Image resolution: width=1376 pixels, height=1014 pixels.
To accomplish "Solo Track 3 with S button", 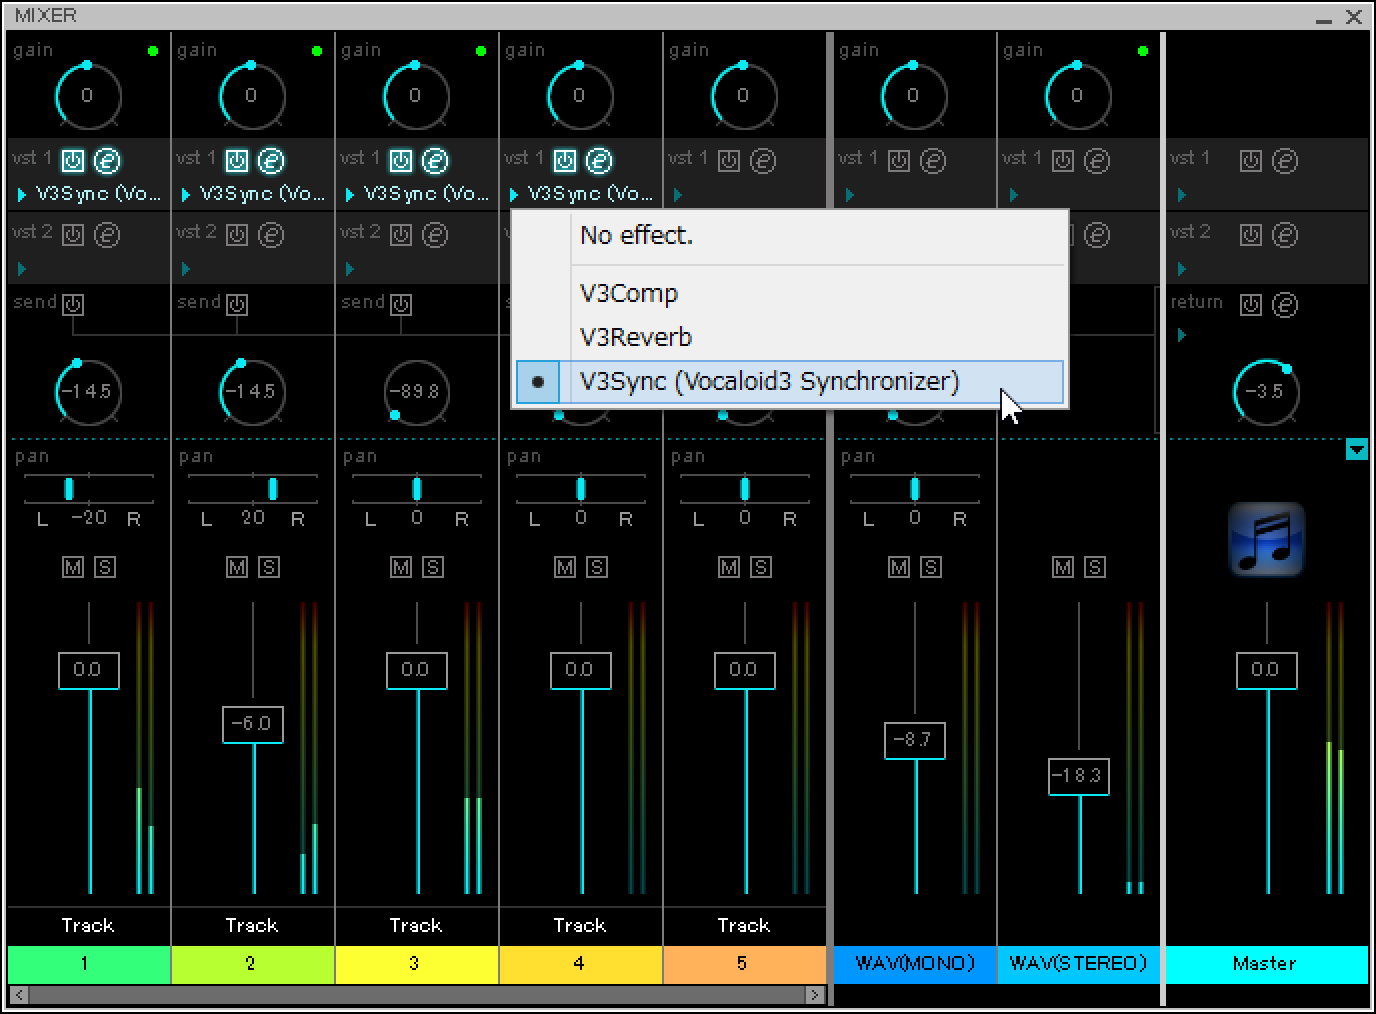I will (x=433, y=567).
